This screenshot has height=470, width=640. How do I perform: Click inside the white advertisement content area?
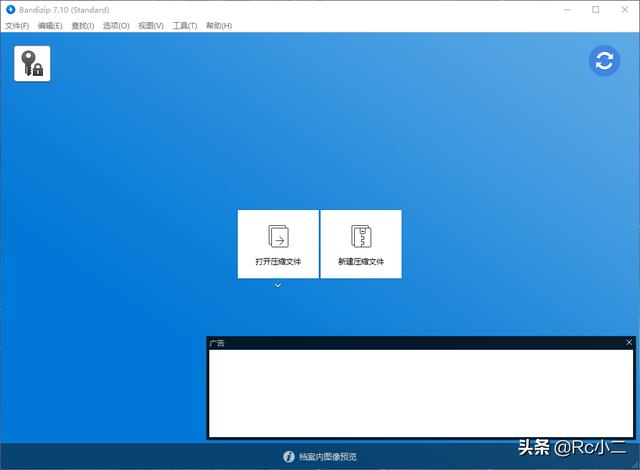coord(420,392)
